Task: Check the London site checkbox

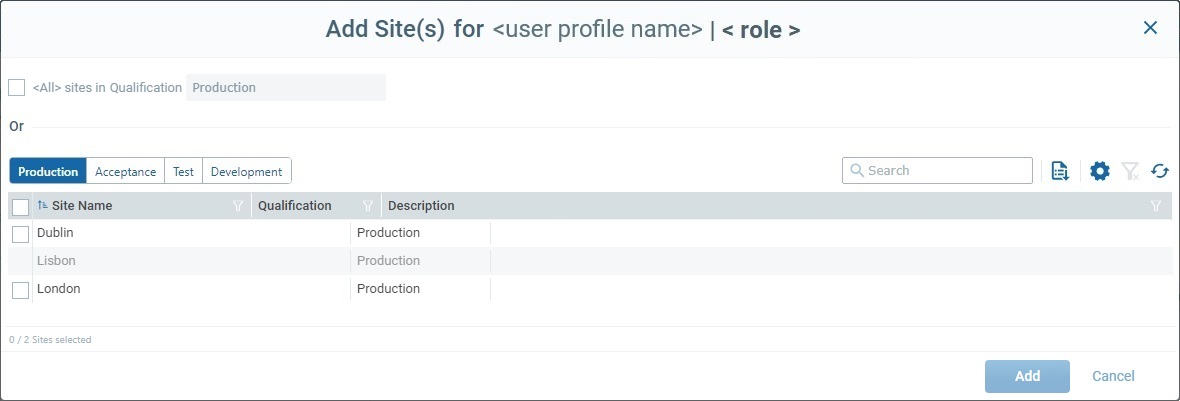Action: (20, 290)
